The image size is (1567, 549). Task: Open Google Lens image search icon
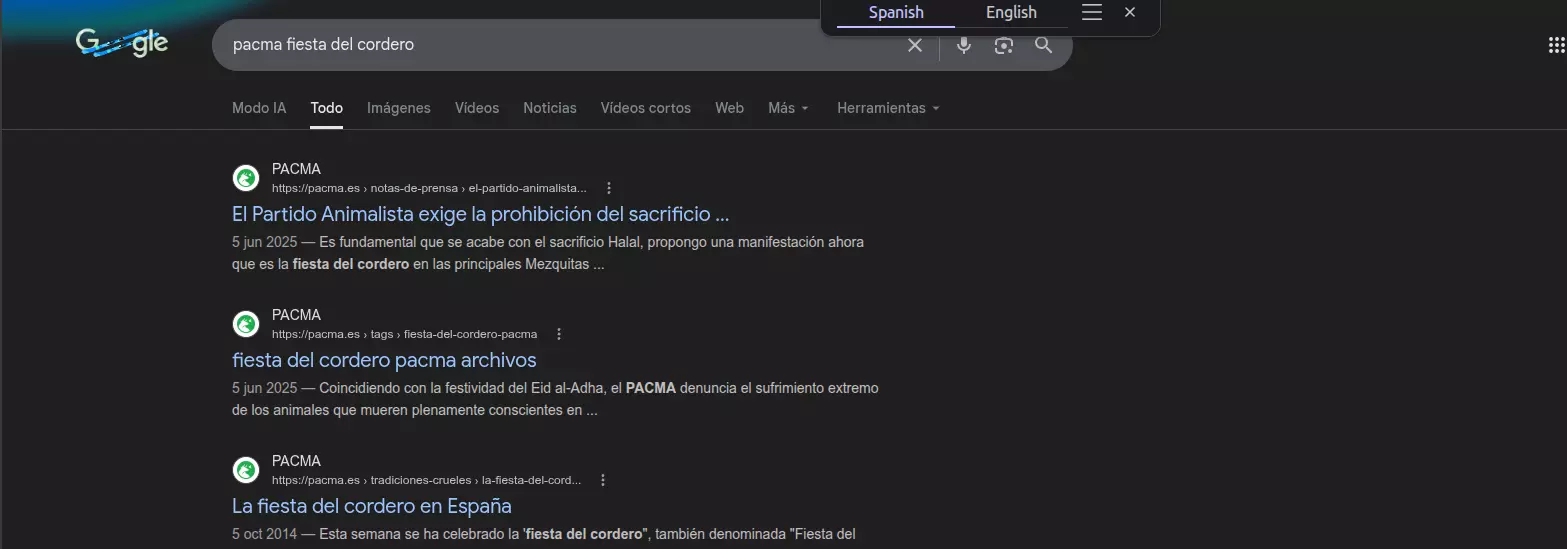(1004, 45)
